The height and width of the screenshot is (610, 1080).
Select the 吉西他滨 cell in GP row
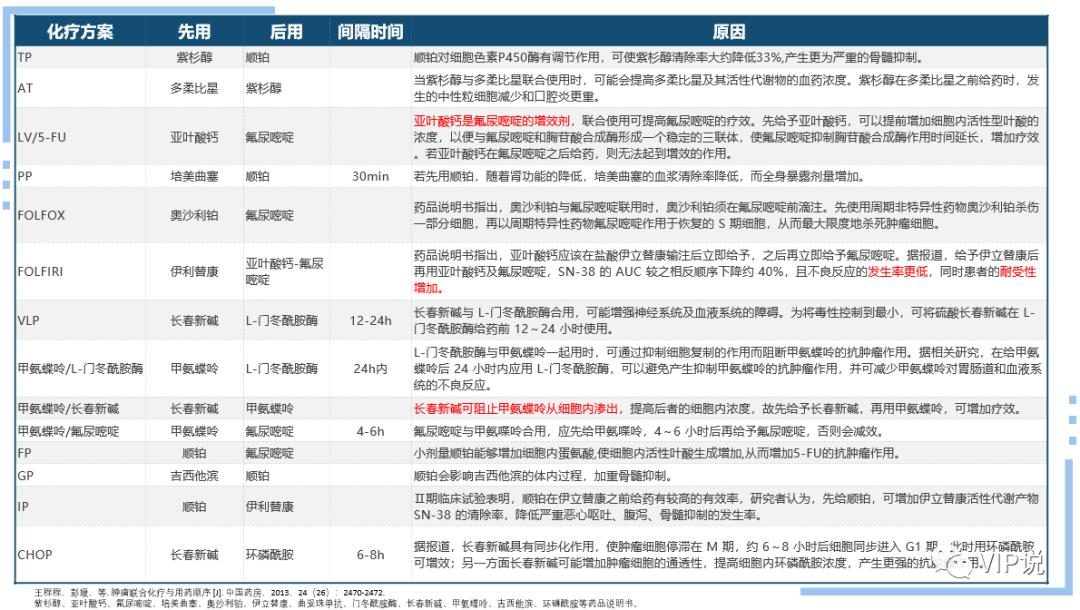[196, 477]
